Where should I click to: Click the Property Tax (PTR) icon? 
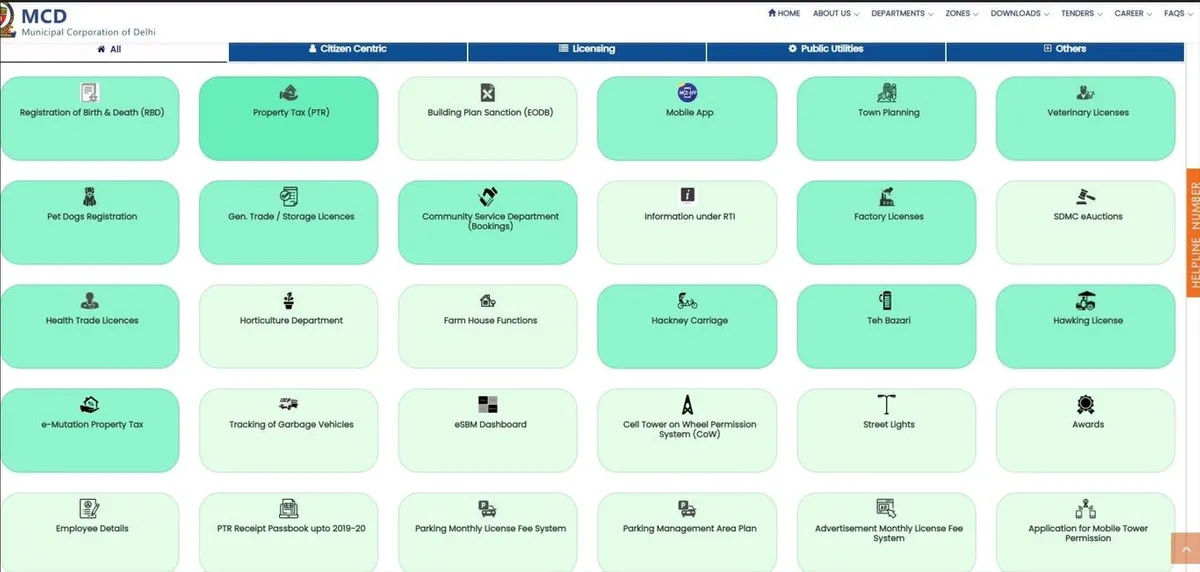288,93
